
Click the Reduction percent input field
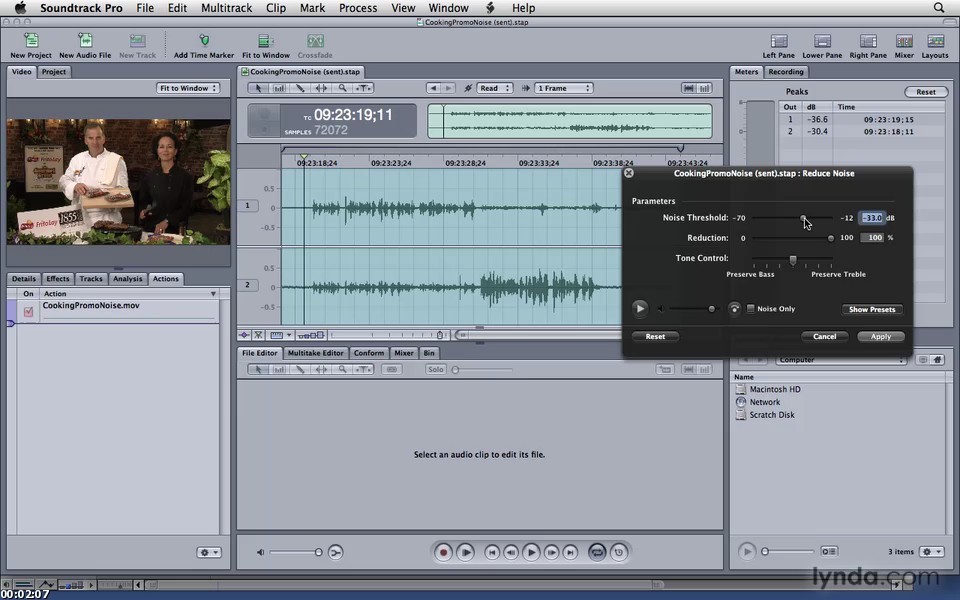click(x=872, y=238)
